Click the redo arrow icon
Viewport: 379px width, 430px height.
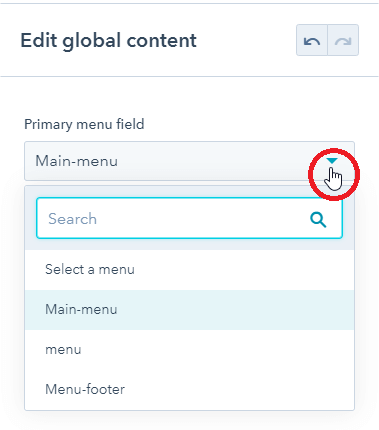pyautogui.click(x=343, y=41)
